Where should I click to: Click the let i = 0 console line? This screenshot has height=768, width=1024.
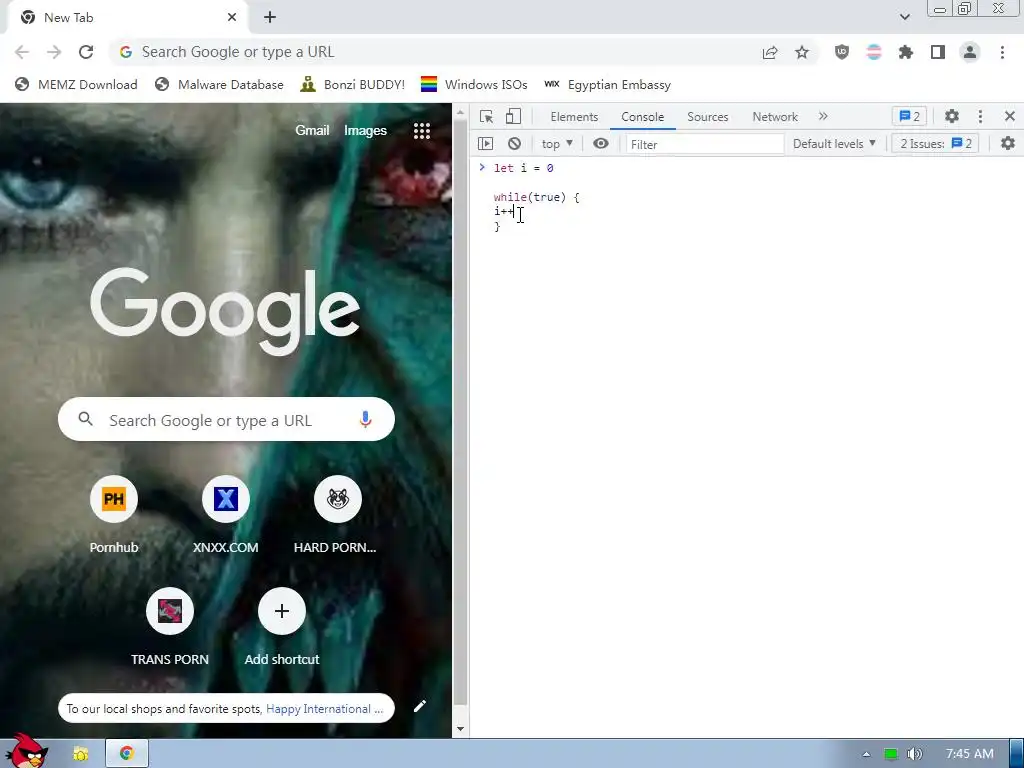point(523,168)
